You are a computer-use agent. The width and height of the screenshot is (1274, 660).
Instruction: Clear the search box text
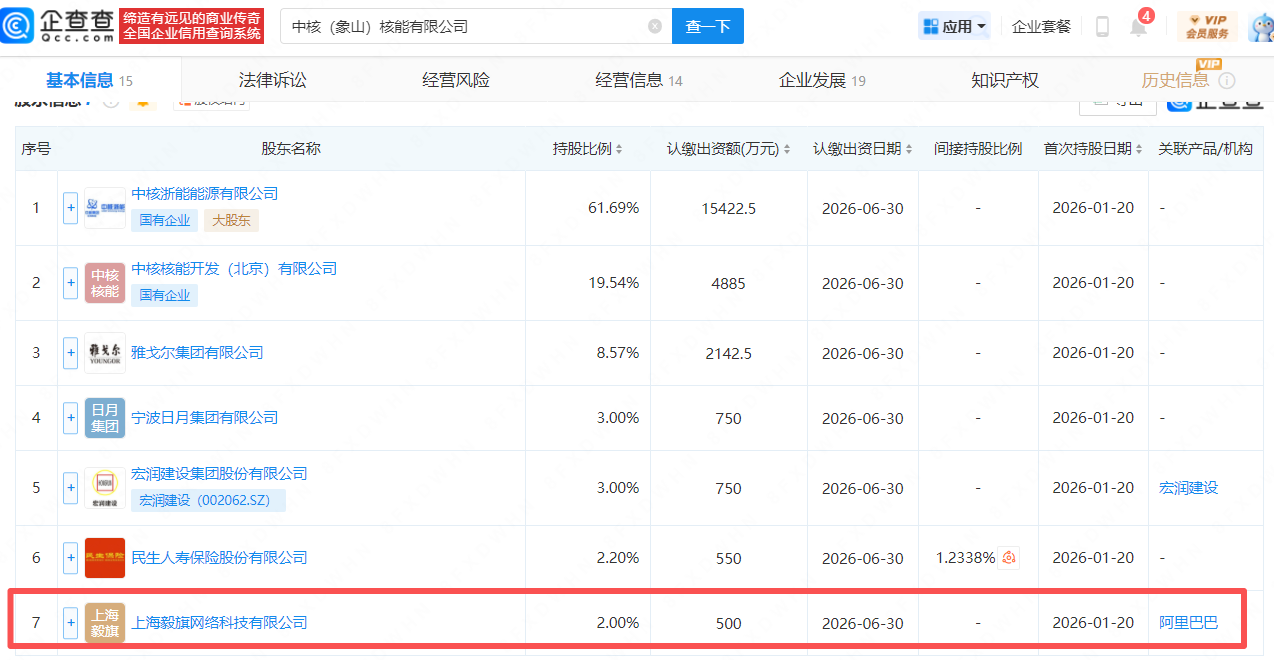point(655,27)
